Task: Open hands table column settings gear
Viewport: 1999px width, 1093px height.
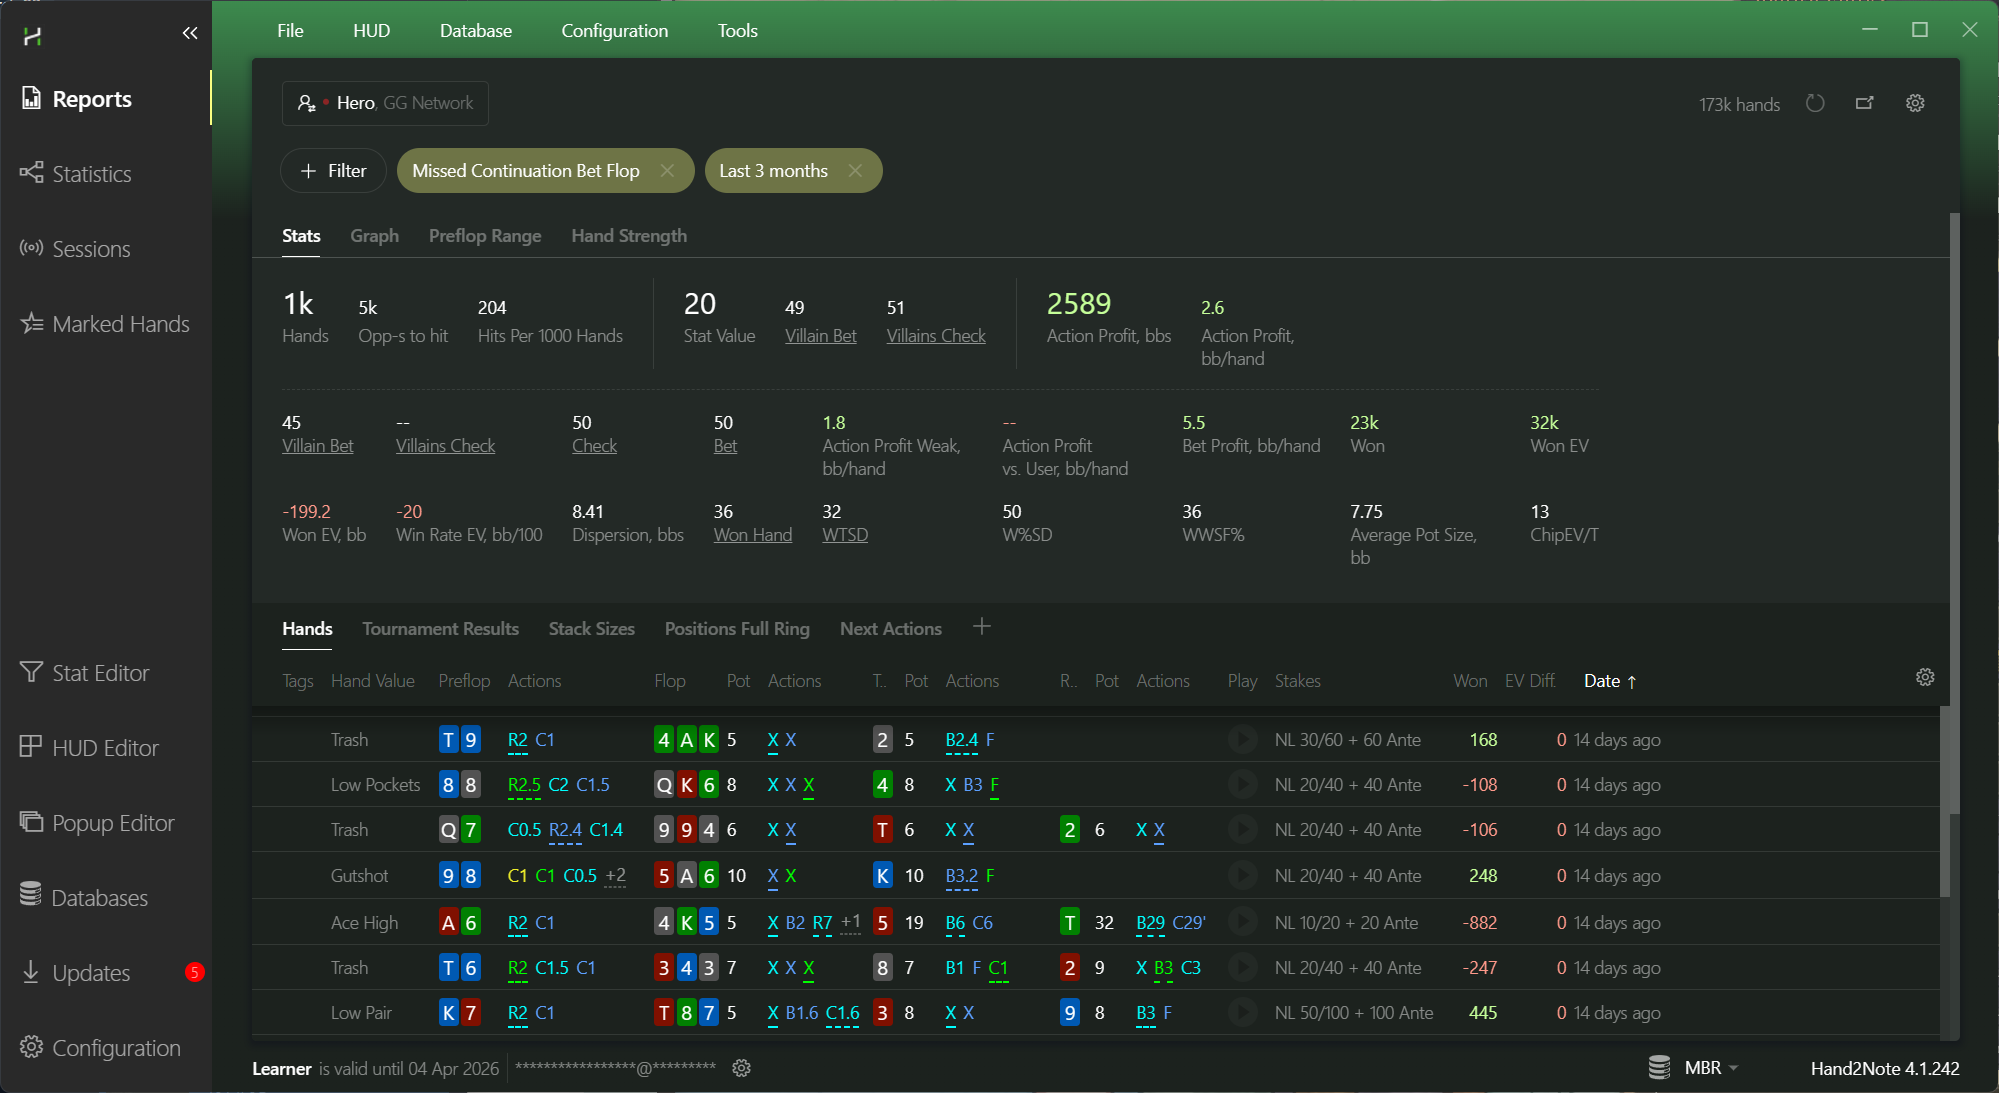Action: point(1924,678)
